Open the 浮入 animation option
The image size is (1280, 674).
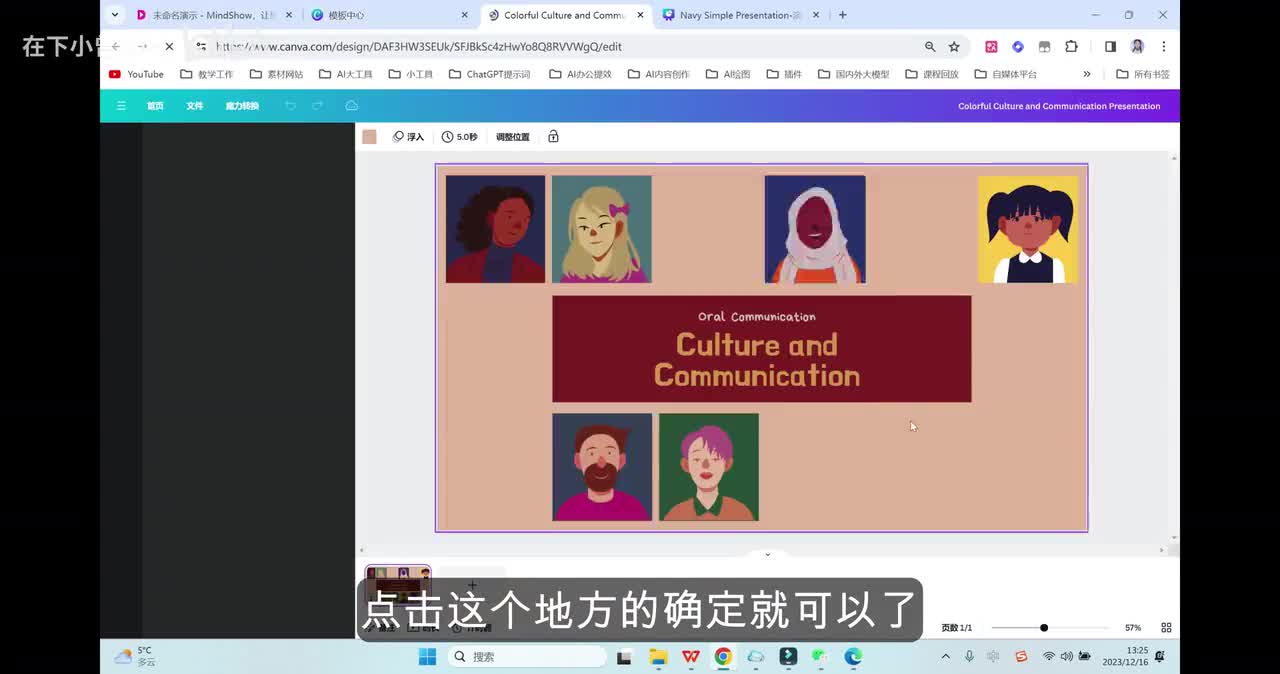point(408,137)
